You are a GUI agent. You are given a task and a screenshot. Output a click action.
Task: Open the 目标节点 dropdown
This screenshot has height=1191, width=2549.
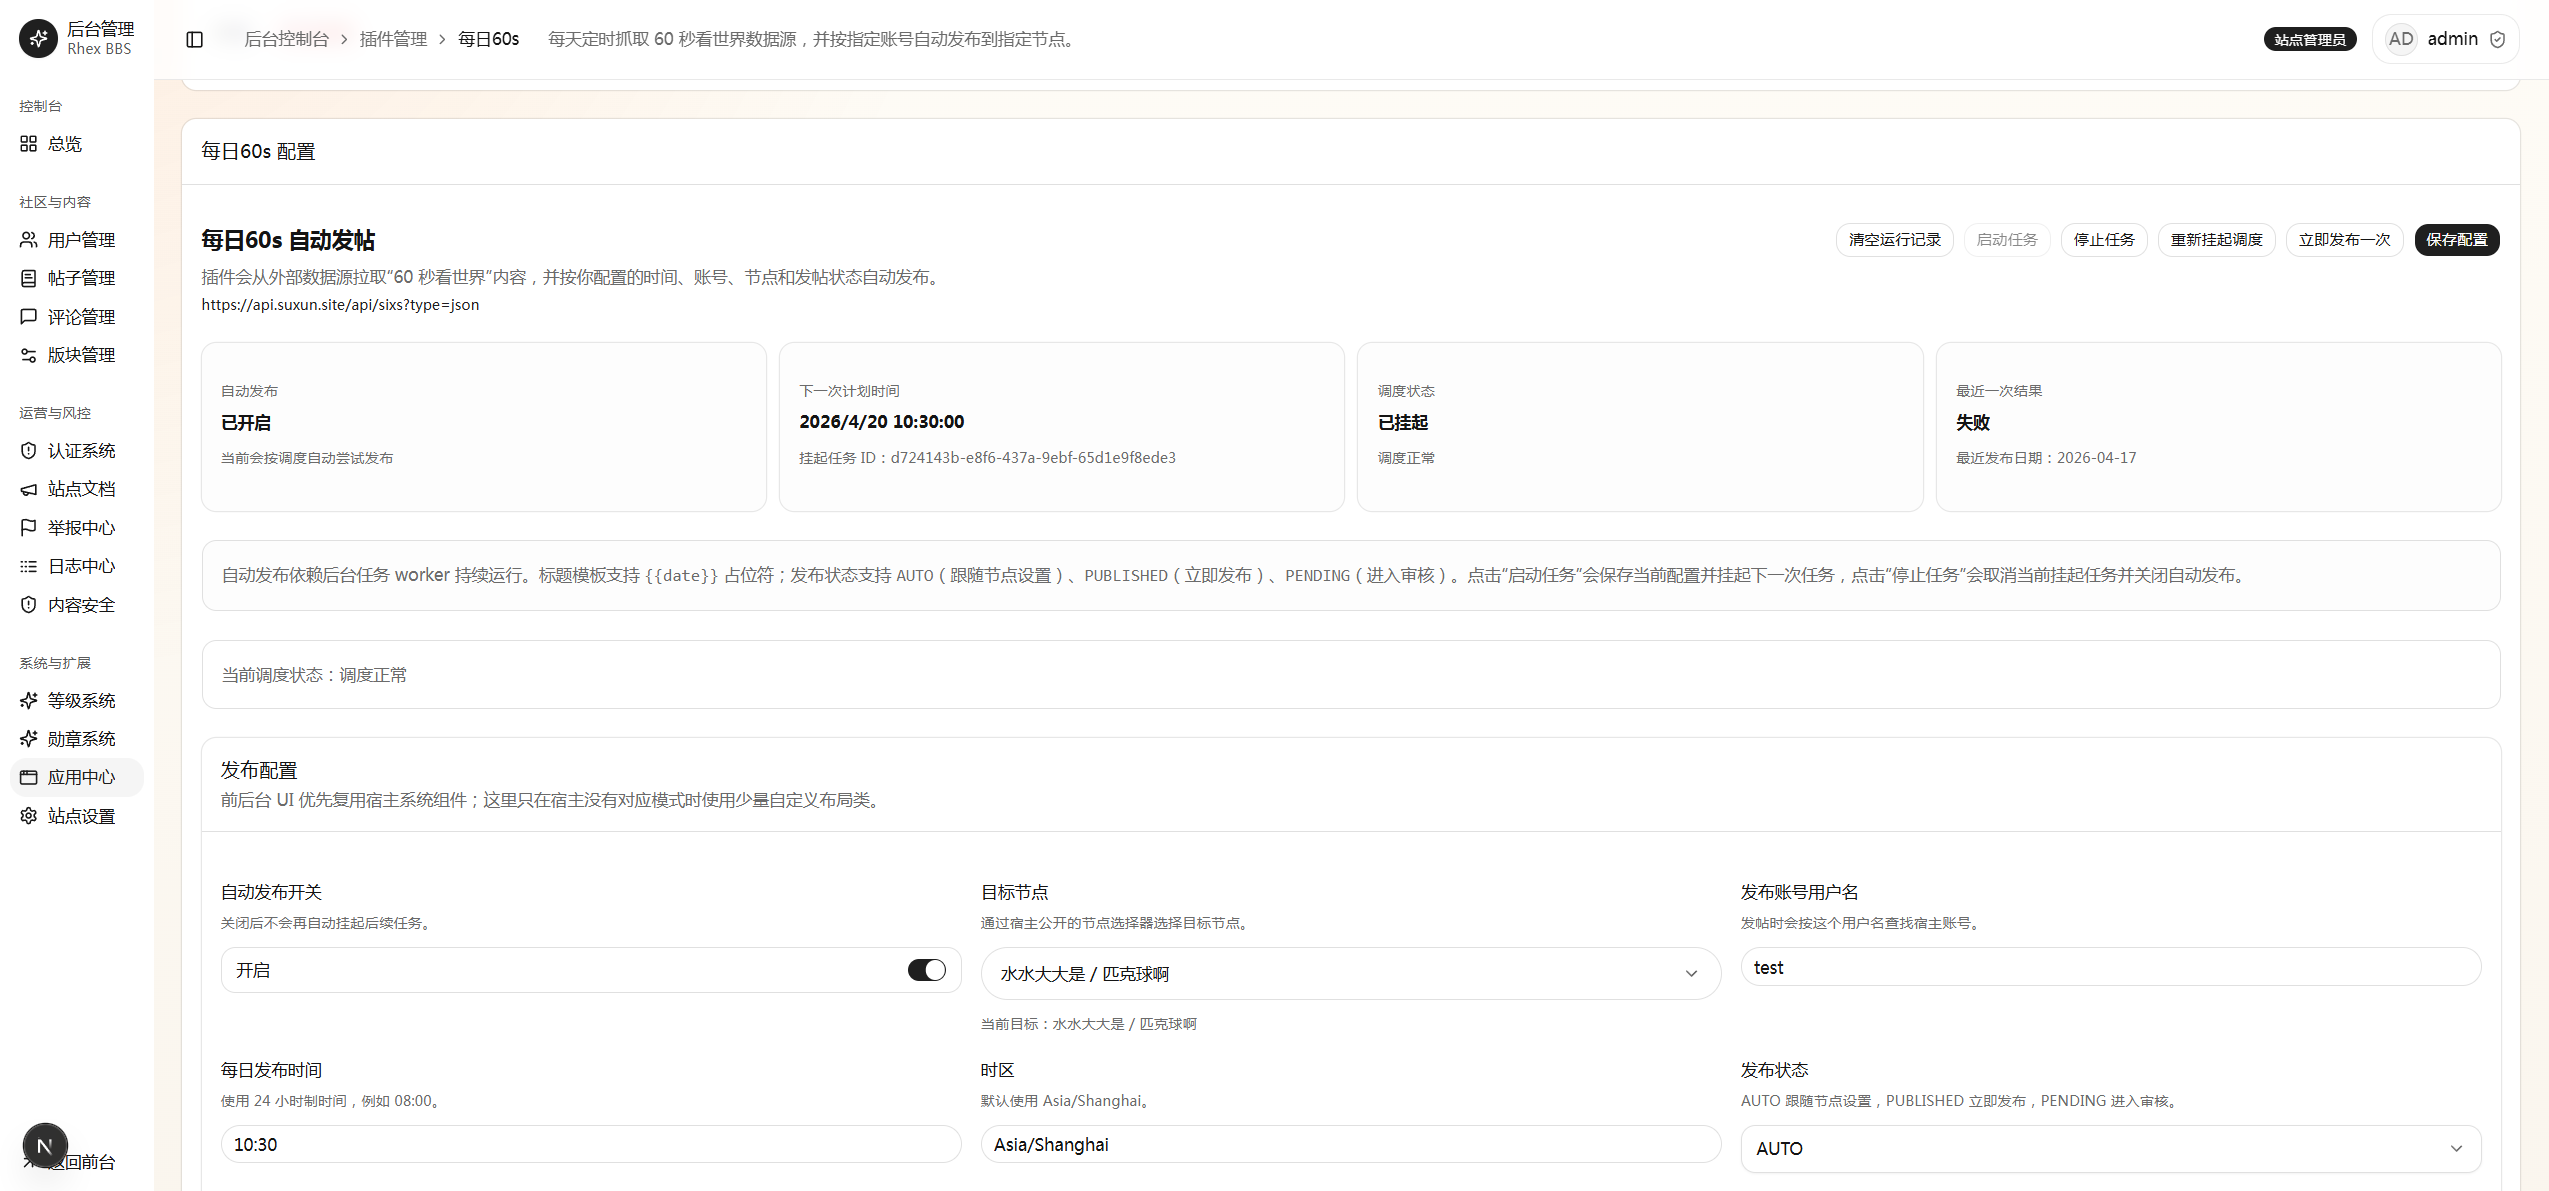point(1350,973)
